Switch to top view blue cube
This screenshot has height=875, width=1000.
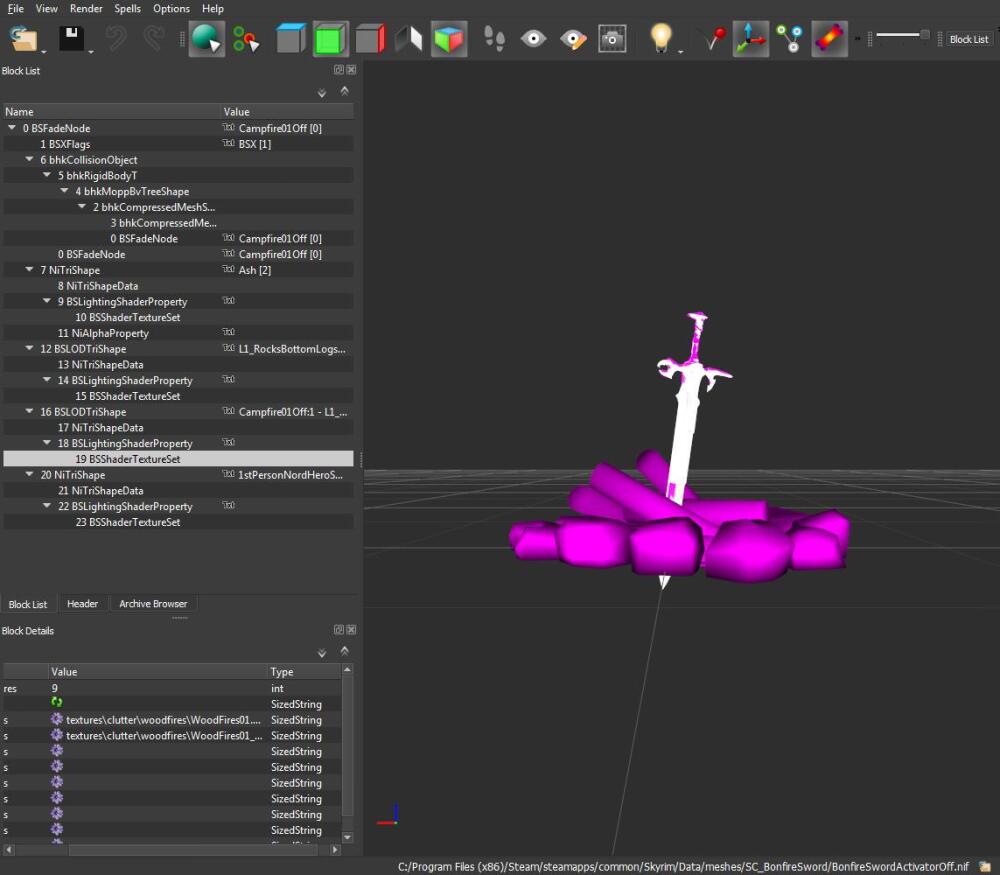[291, 39]
